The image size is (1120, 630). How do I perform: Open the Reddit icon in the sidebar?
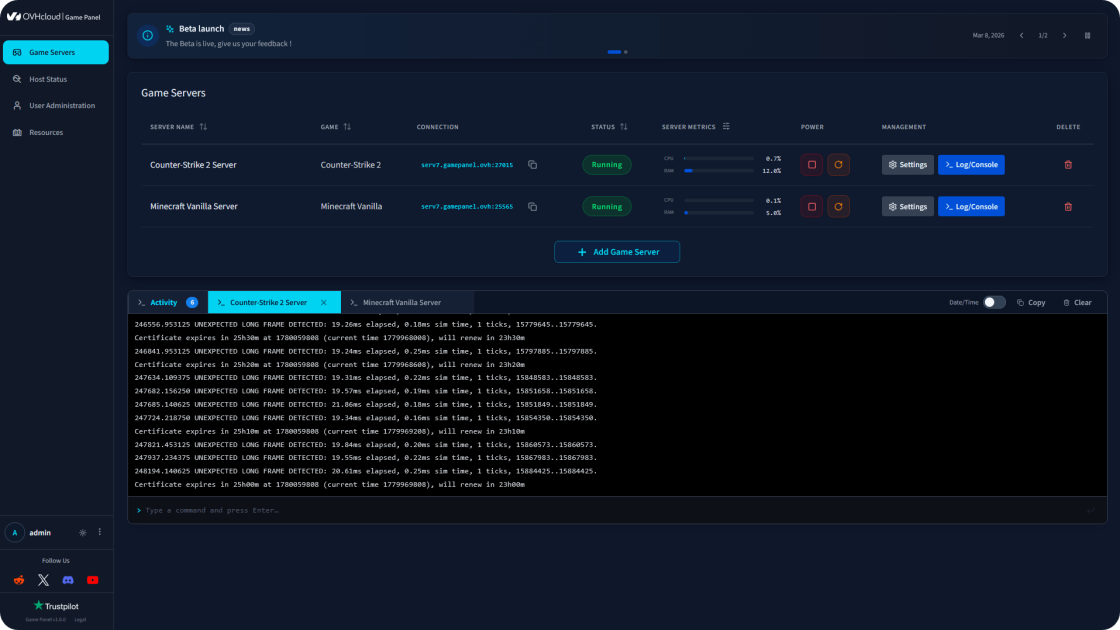click(19, 580)
